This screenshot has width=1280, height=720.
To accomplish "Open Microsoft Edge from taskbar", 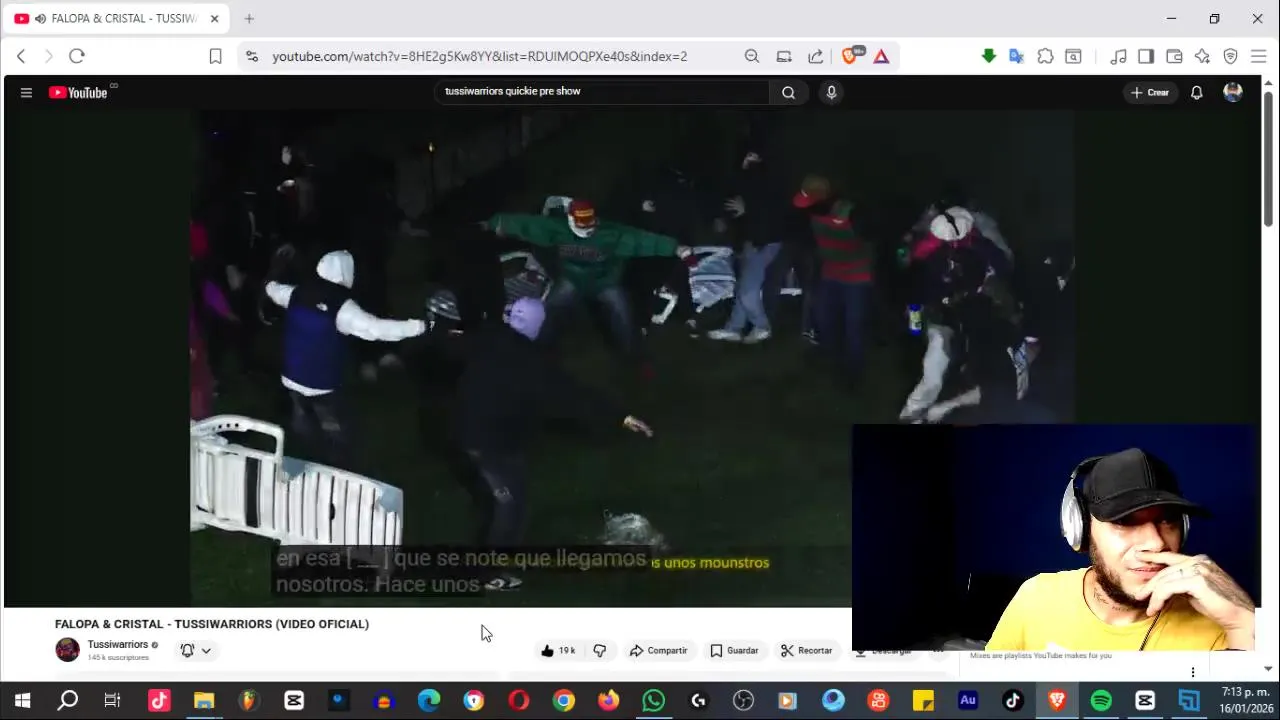I will click(429, 701).
